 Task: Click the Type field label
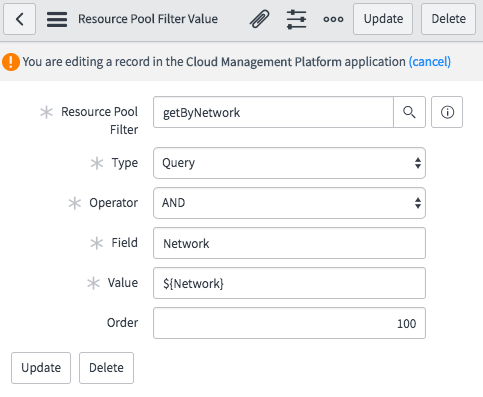coord(125,163)
